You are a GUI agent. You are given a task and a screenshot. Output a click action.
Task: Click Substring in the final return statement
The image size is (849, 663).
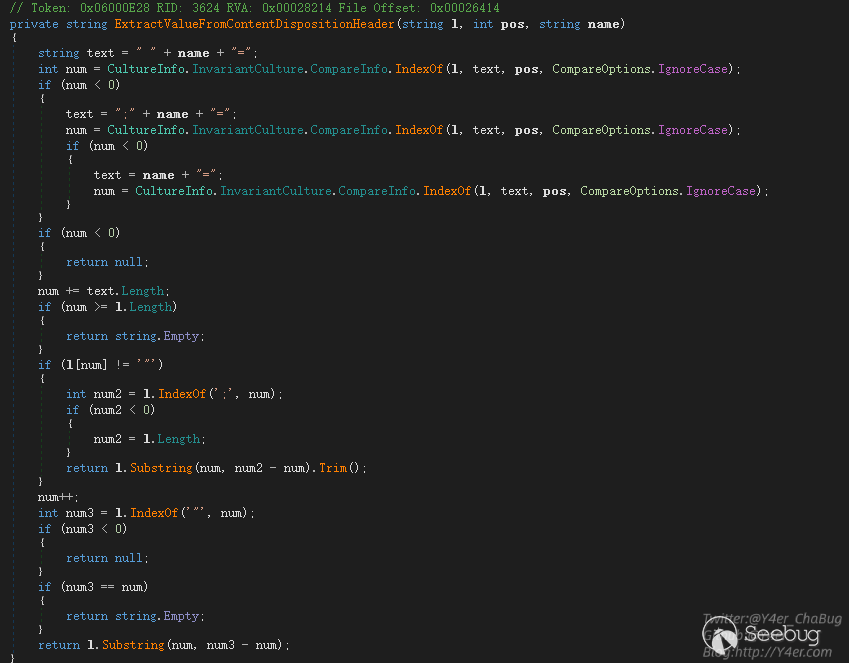132,645
